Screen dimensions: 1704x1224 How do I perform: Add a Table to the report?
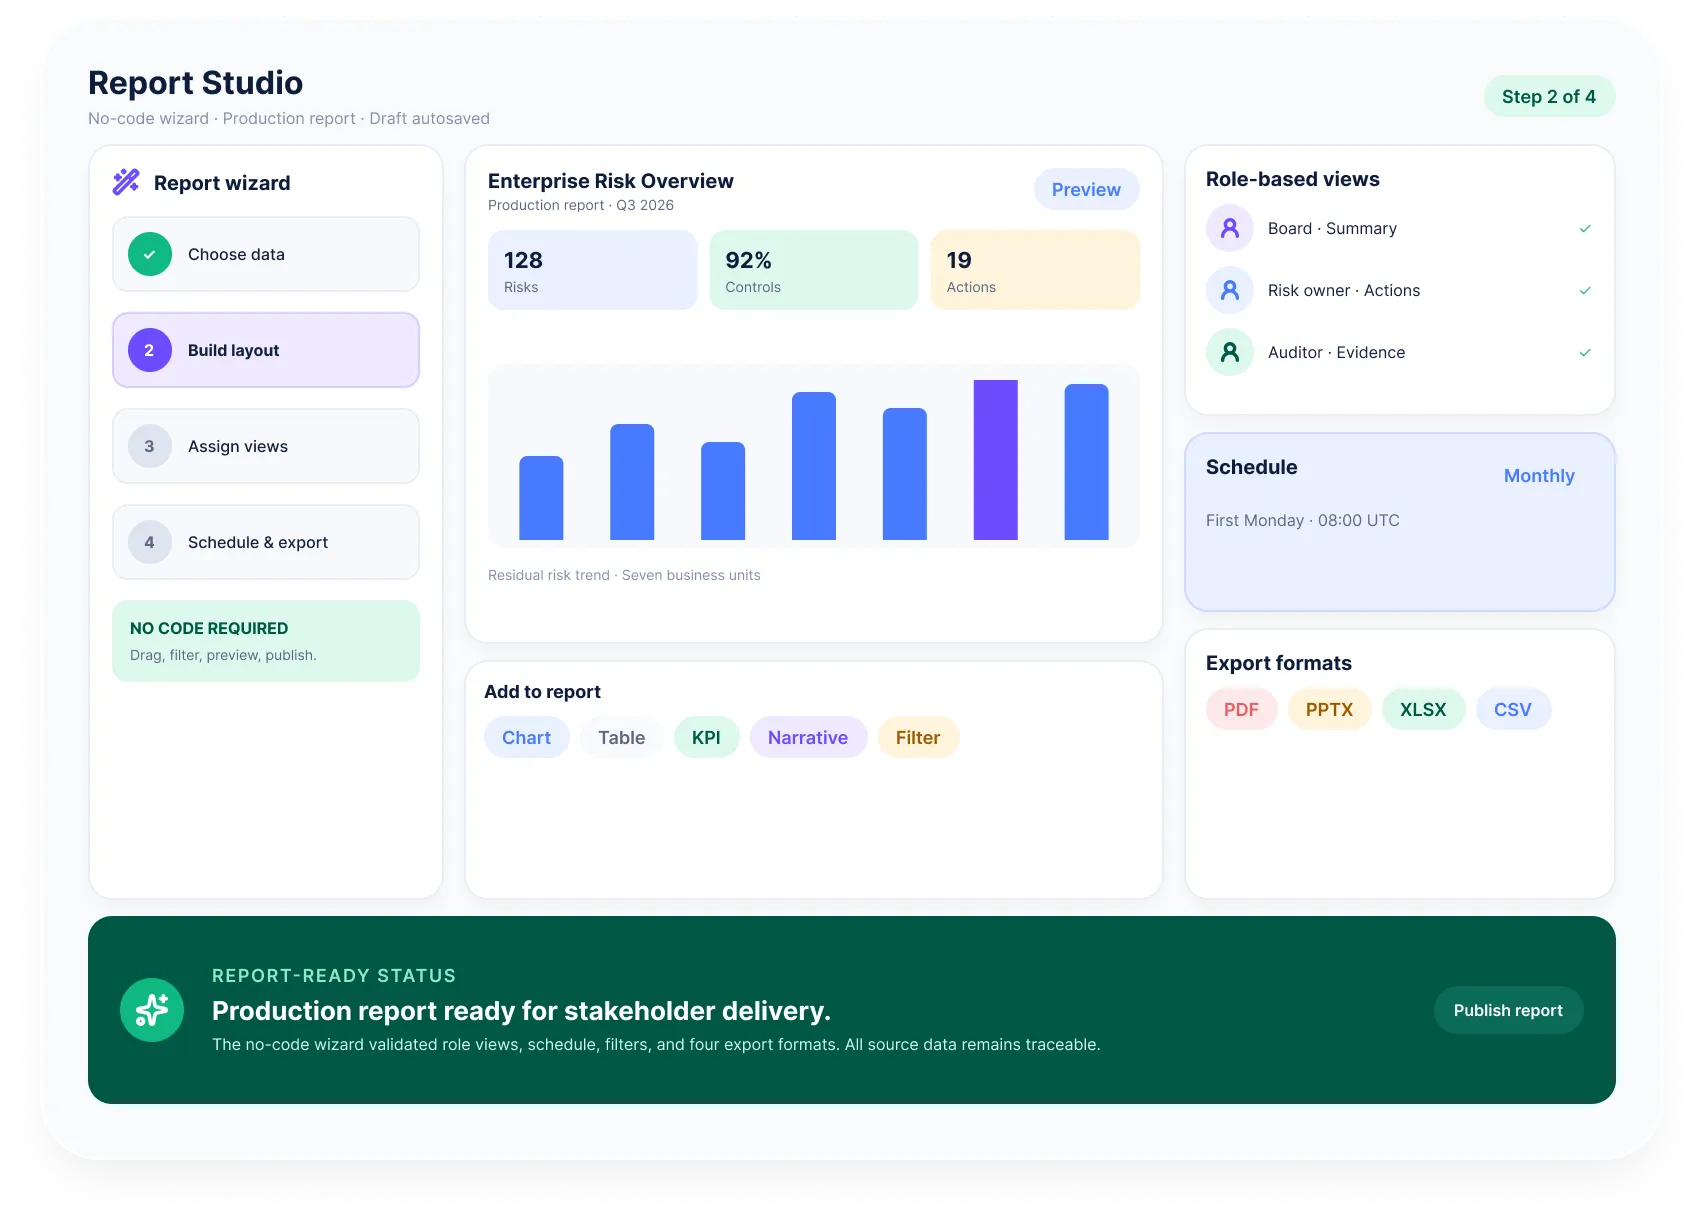[621, 737]
